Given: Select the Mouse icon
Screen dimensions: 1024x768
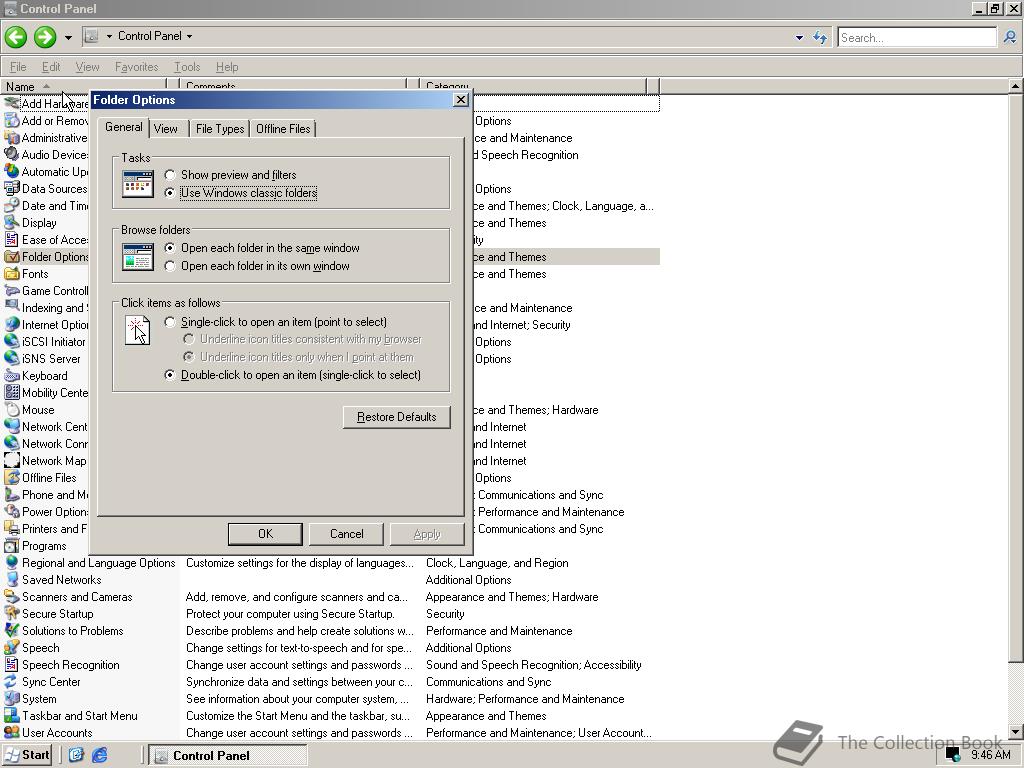Looking at the screenshot, I should 12,409.
